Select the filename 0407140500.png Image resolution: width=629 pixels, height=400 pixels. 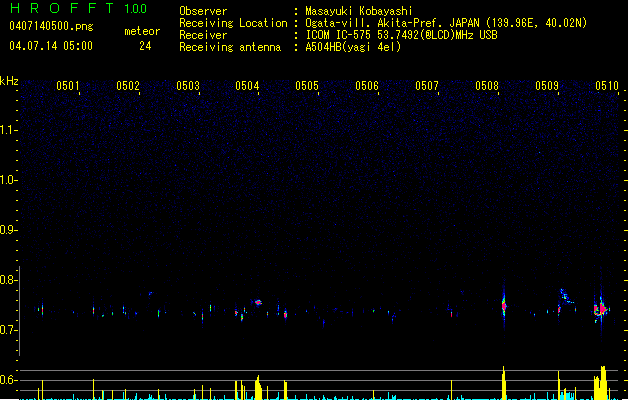coord(51,26)
